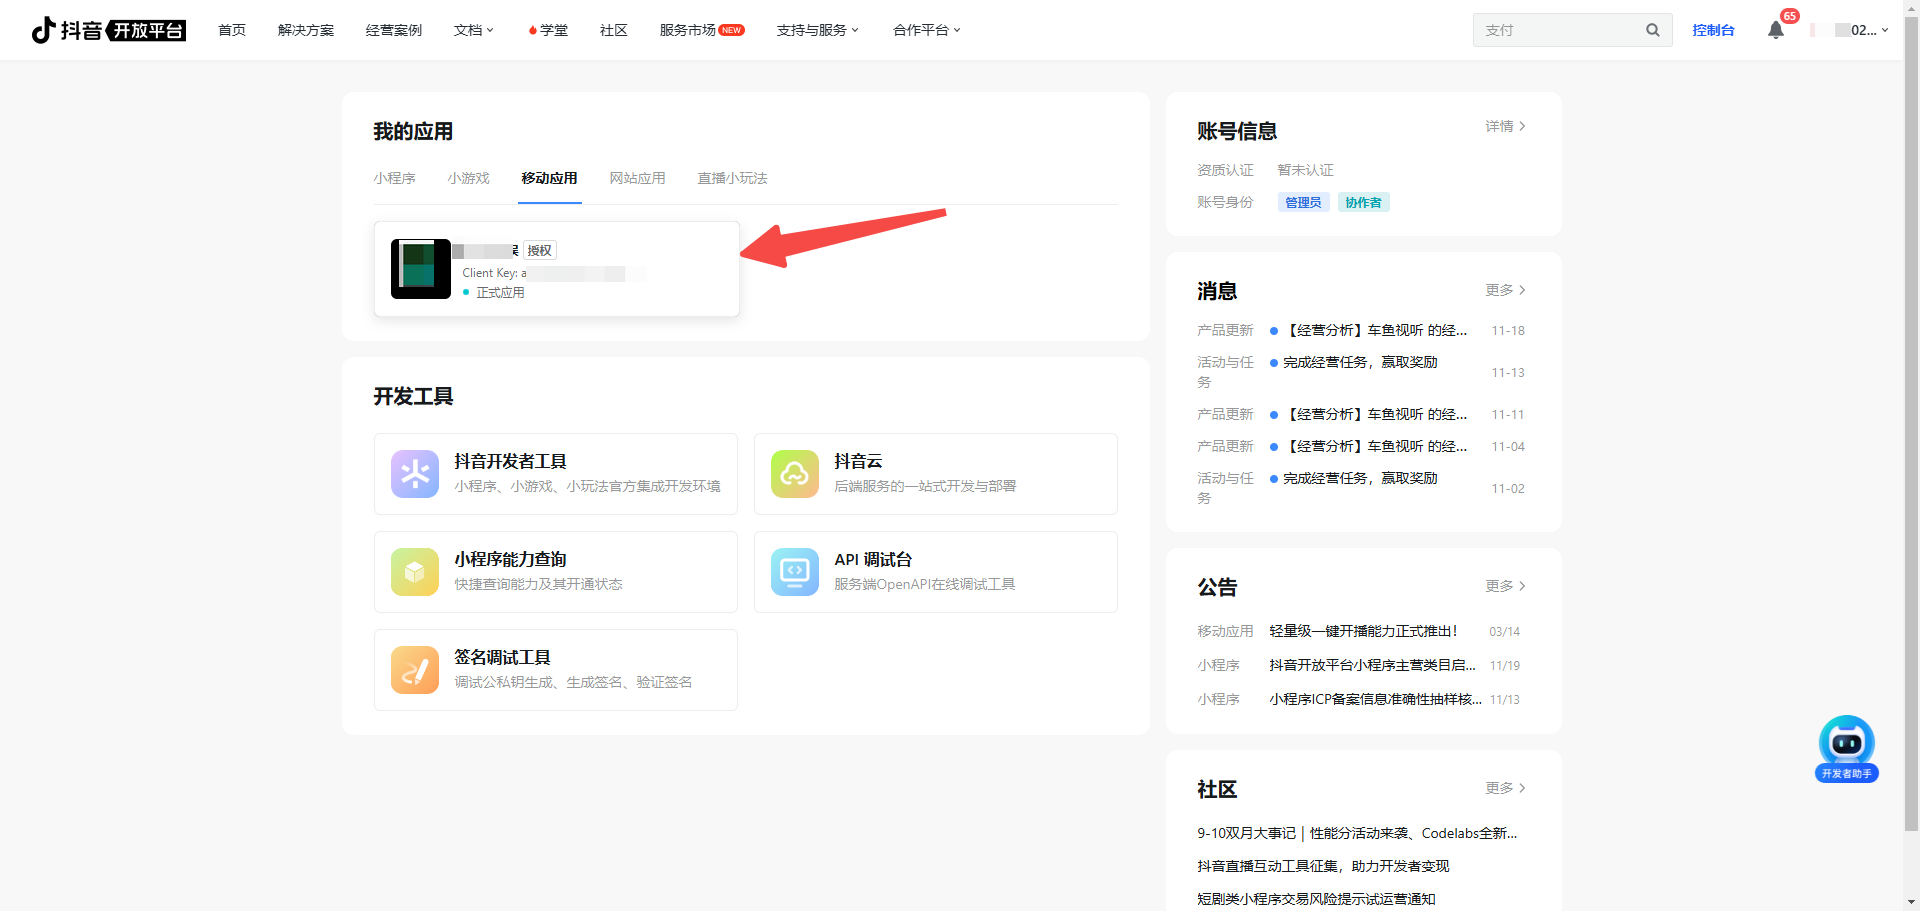Open 抖音开发者工具 card title
The image size is (1920, 911).
click(511, 461)
